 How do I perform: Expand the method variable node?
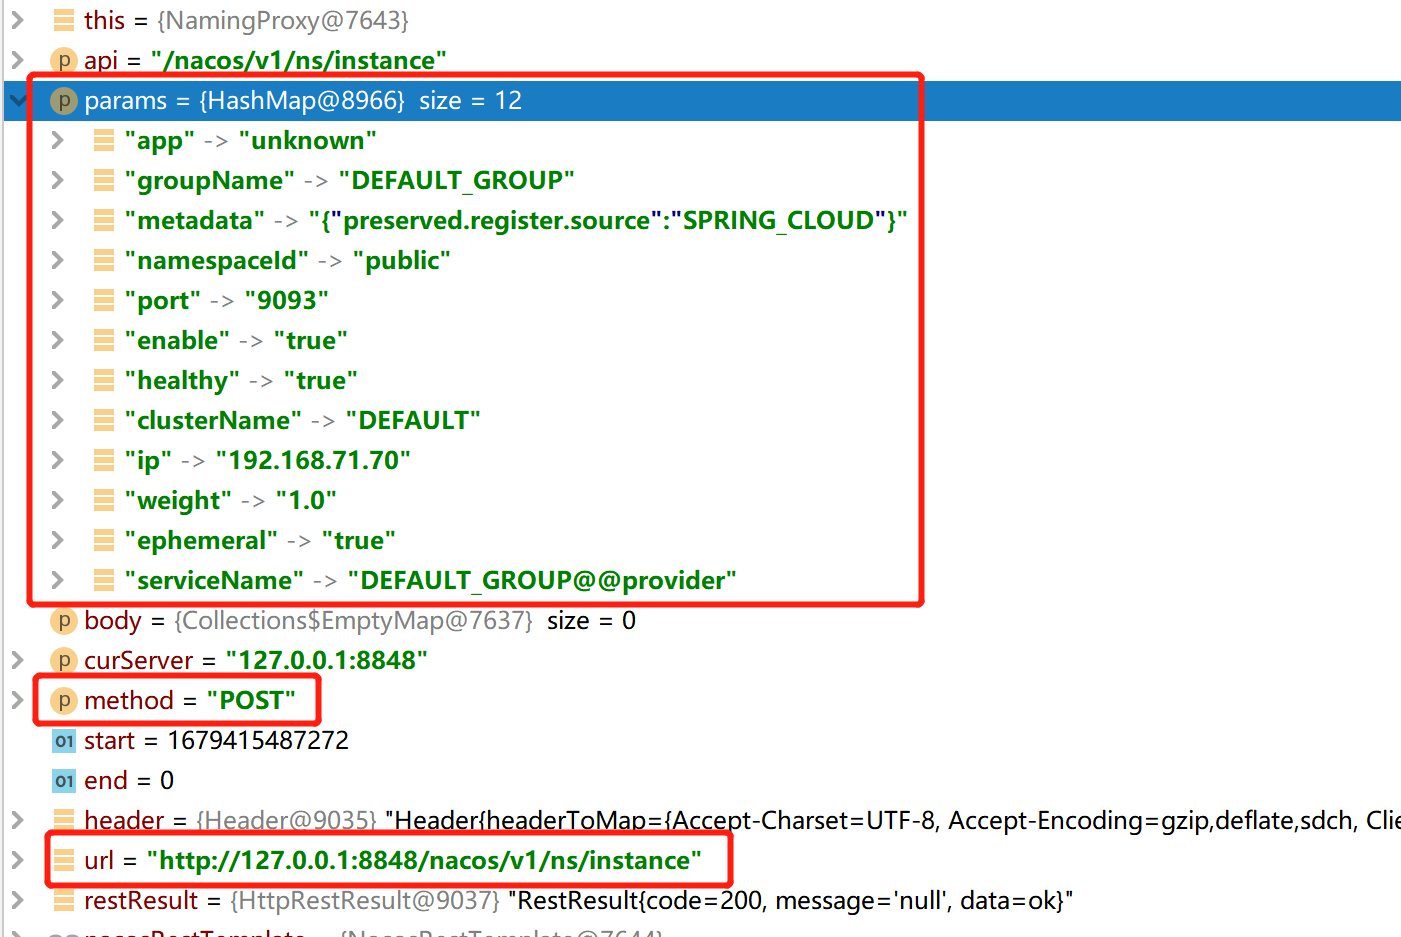tap(17, 700)
